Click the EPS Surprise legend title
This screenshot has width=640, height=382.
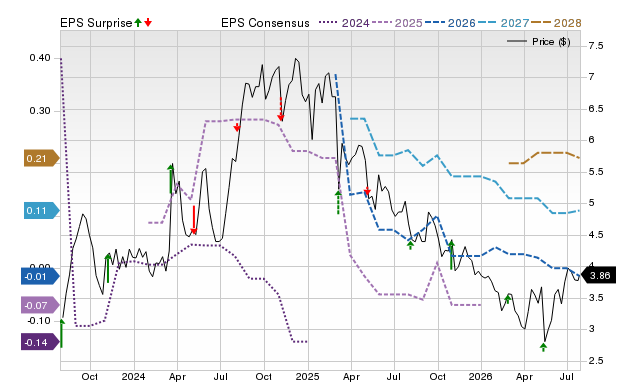[x=96, y=23]
